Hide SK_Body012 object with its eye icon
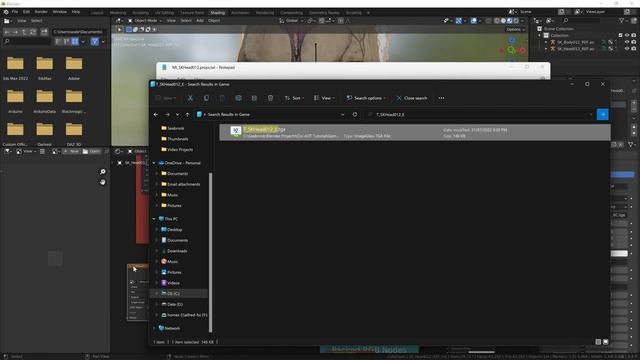This screenshot has width=640, height=360. point(627,42)
